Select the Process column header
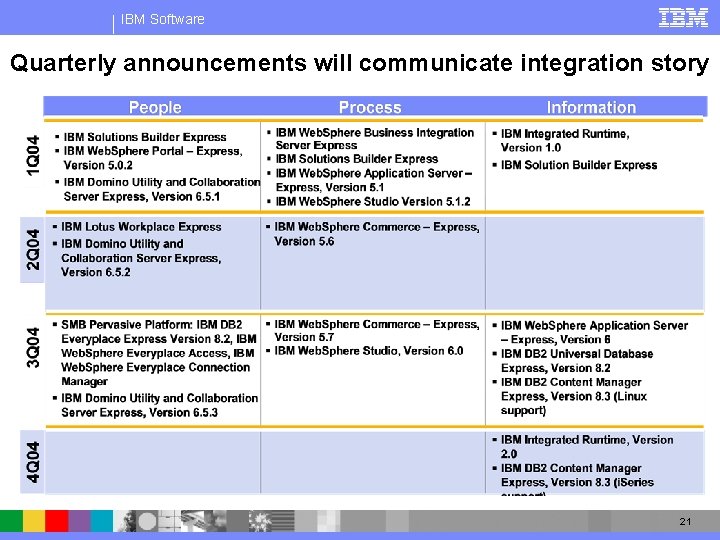720x540 pixels. point(370,107)
